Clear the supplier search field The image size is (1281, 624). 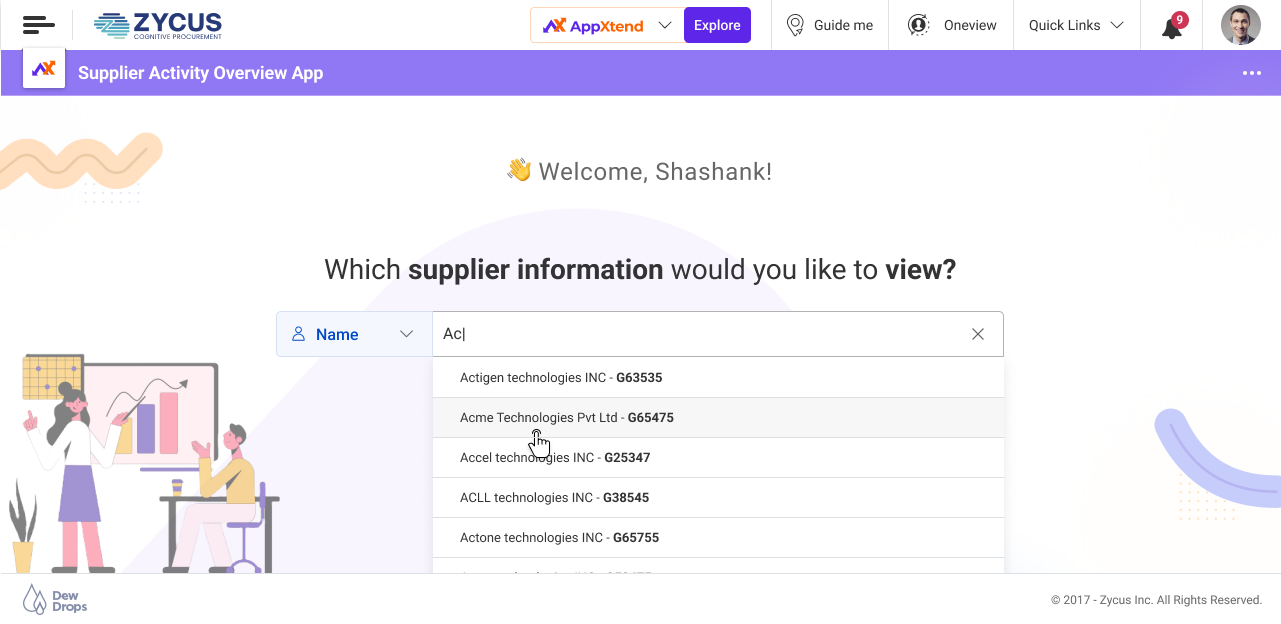(x=978, y=334)
